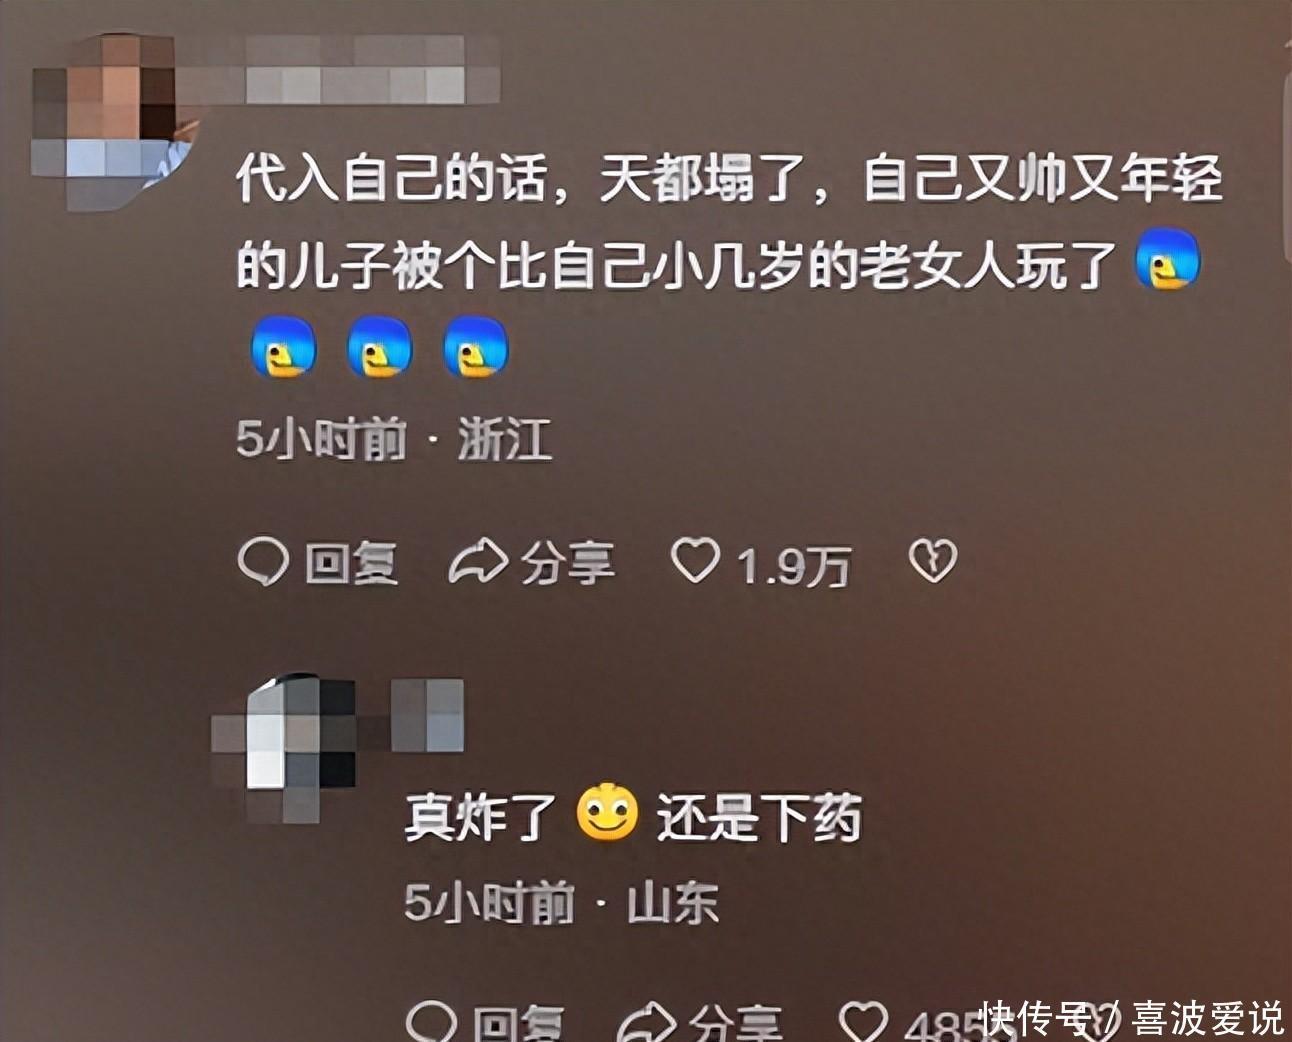This screenshot has width=1292, height=1042.
Task: Click the 5小时前 · 山东 timestamp
Action: pos(562,903)
